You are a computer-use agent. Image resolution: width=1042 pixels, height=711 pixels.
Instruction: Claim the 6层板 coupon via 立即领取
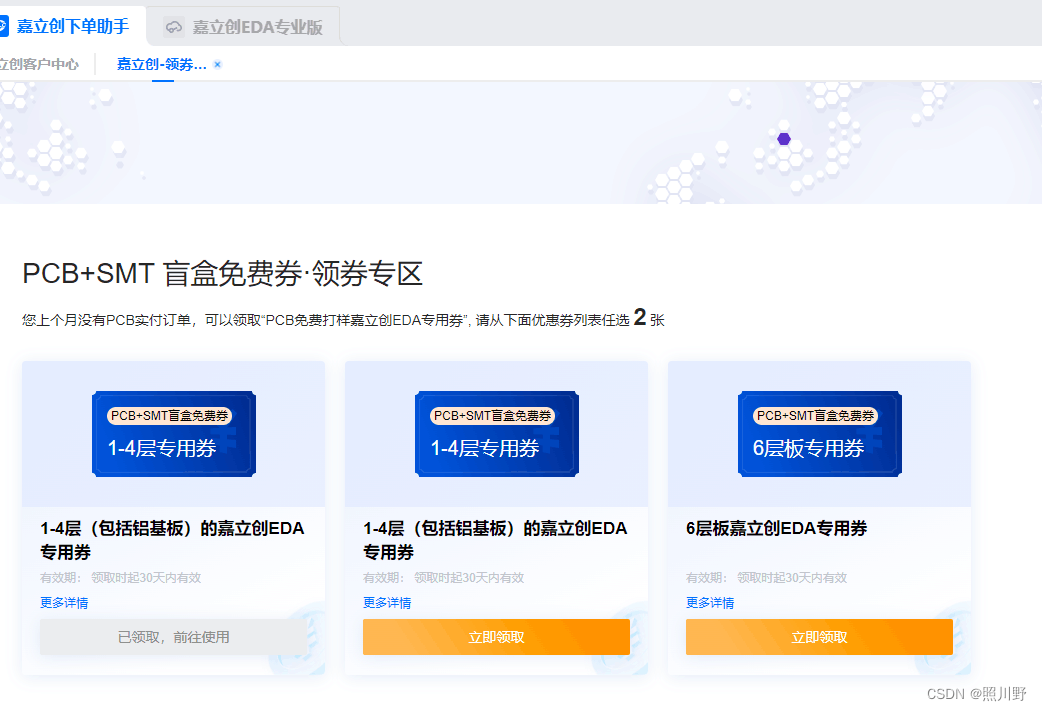click(819, 637)
